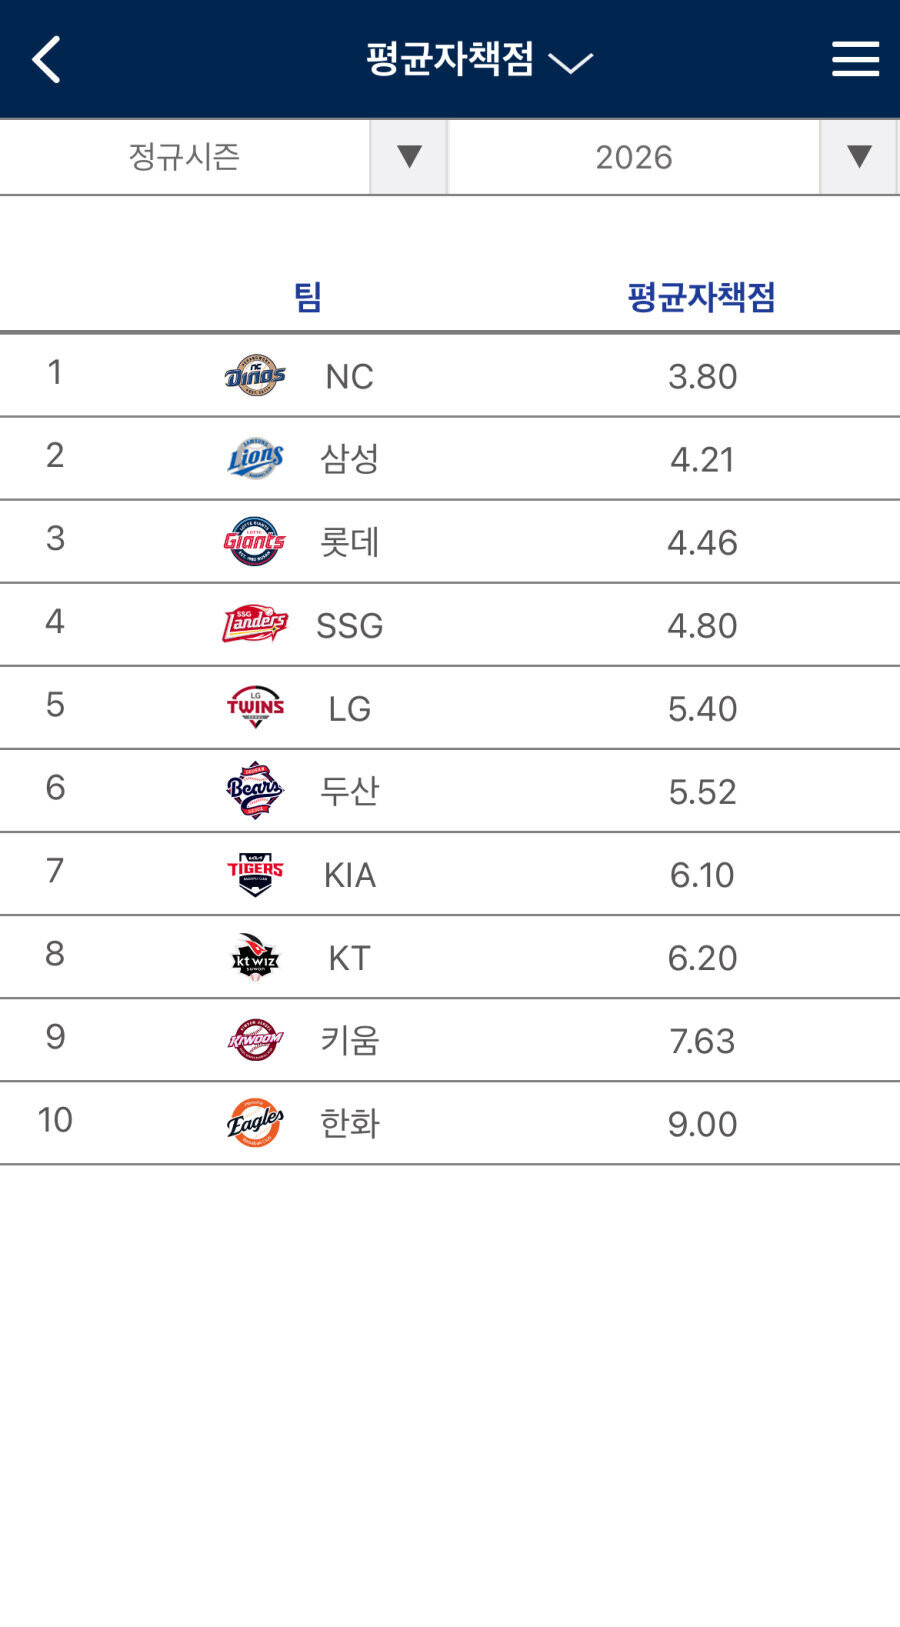Open the 2026 year dropdown arrow

point(858,157)
